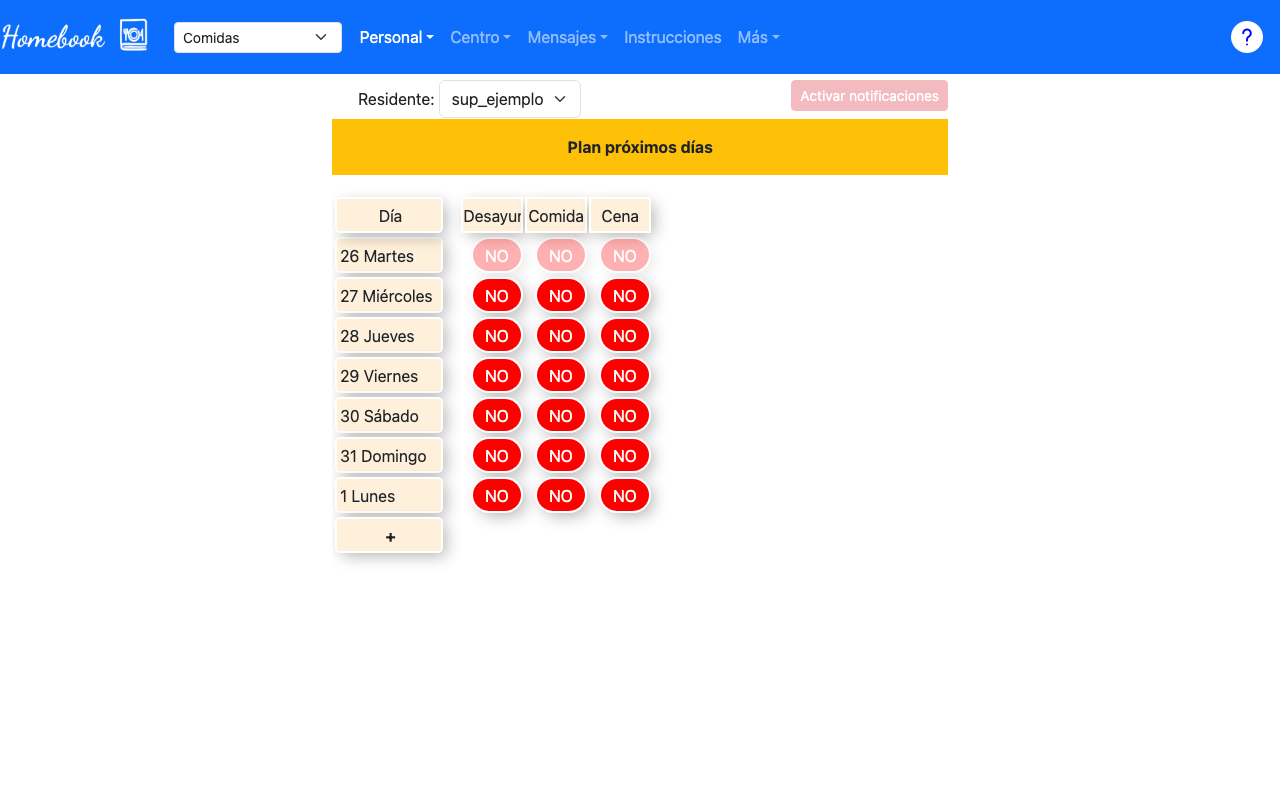Select the 29 Viernes day row
This screenshot has width=1280, height=800.
pos(390,376)
